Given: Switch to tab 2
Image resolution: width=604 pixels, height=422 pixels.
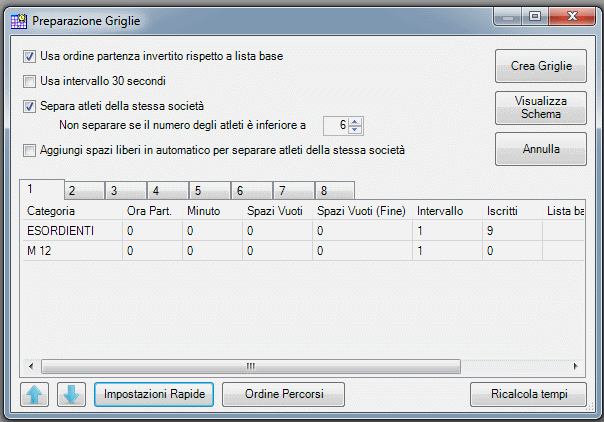Looking at the screenshot, I should (x=85, y=191).
